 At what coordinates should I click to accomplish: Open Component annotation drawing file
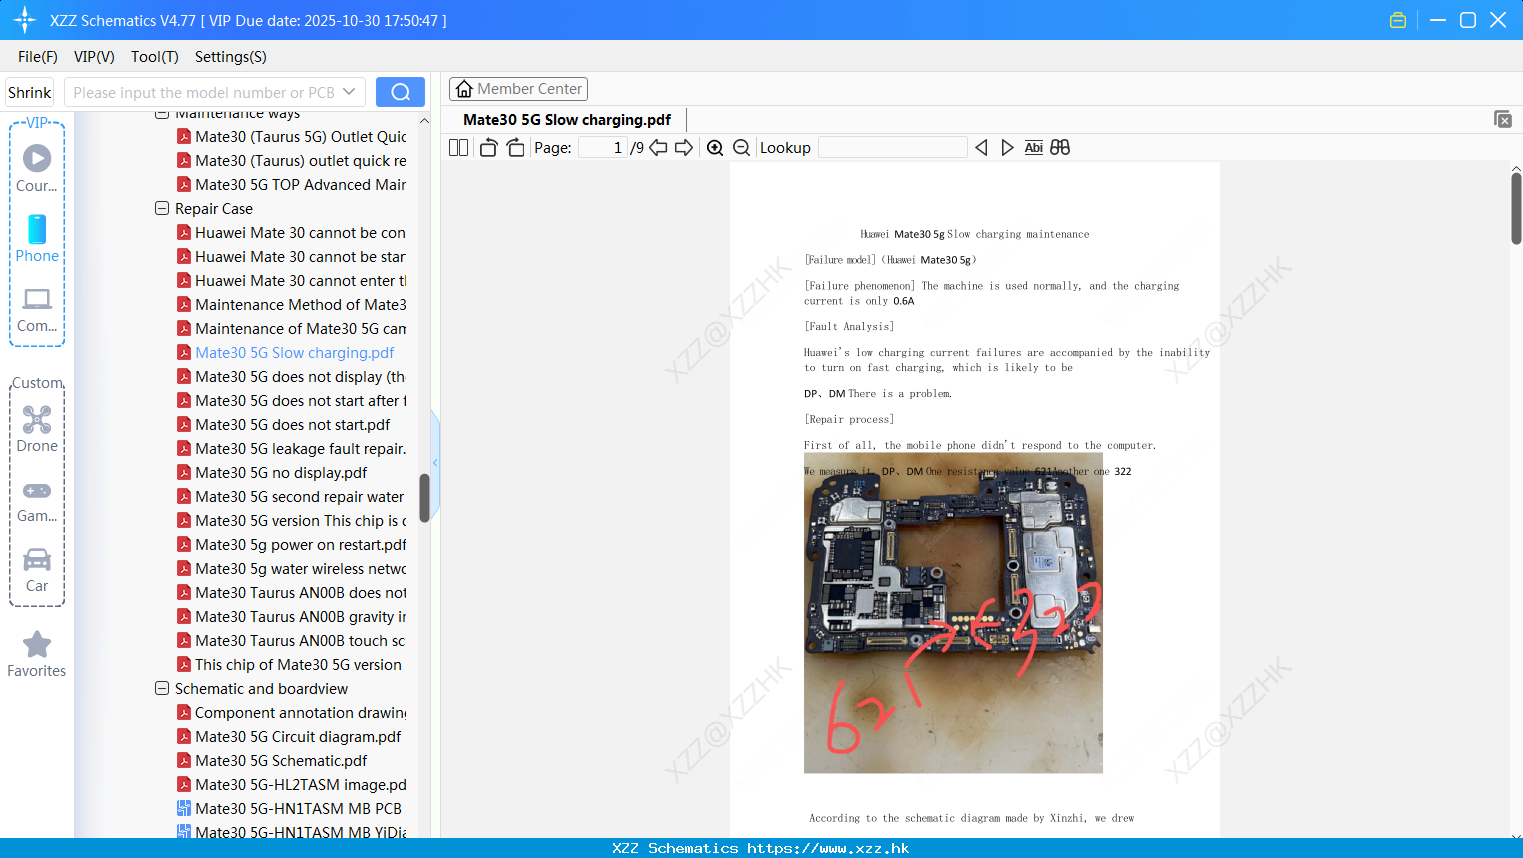click(291, 713)
